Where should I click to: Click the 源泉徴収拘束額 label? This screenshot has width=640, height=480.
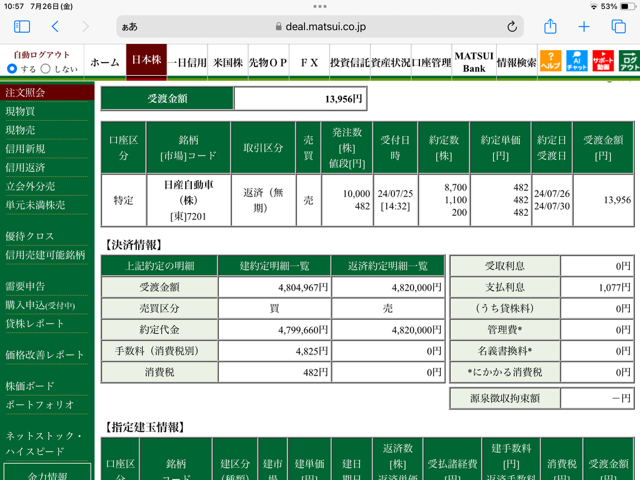click(505, 398)
